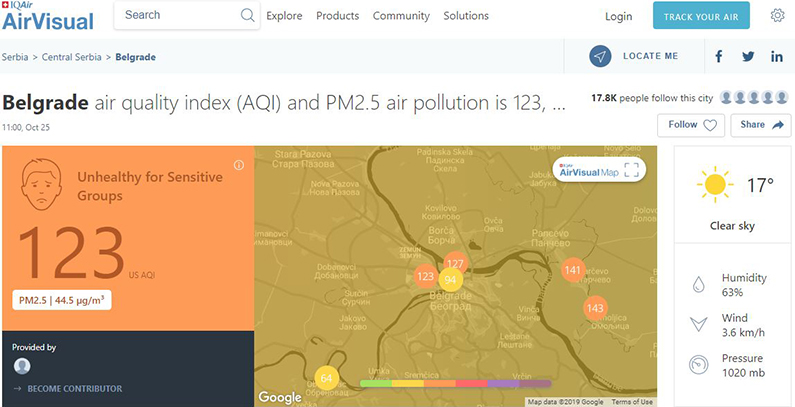The image size is (795, 407).
Task: Click the AQI color scale legend
Action: 455,383
